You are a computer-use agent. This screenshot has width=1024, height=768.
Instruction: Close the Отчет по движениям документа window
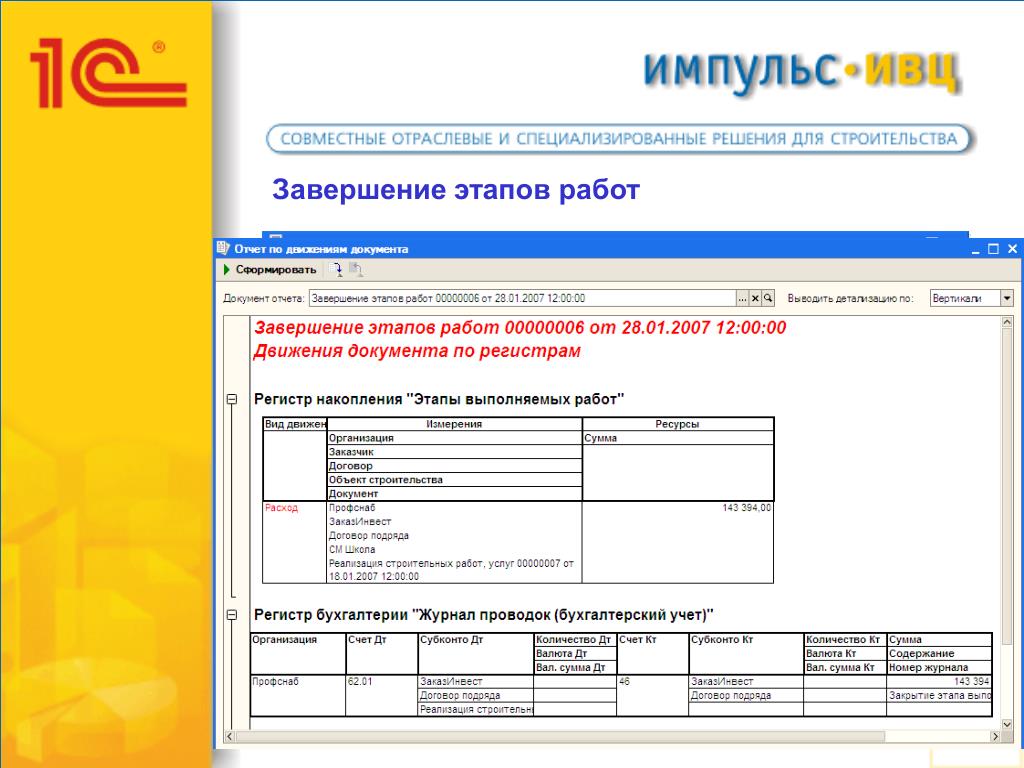click(1012, 249)
